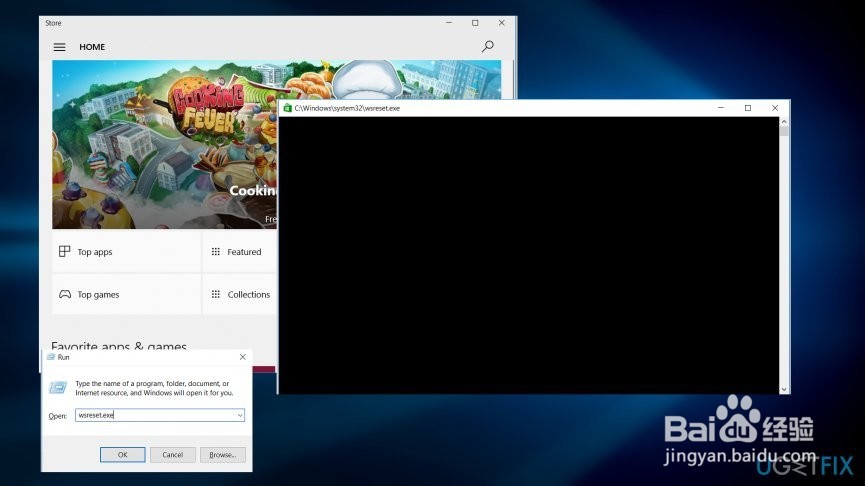Click the wsreset.exe console title icon

[287, 108]
